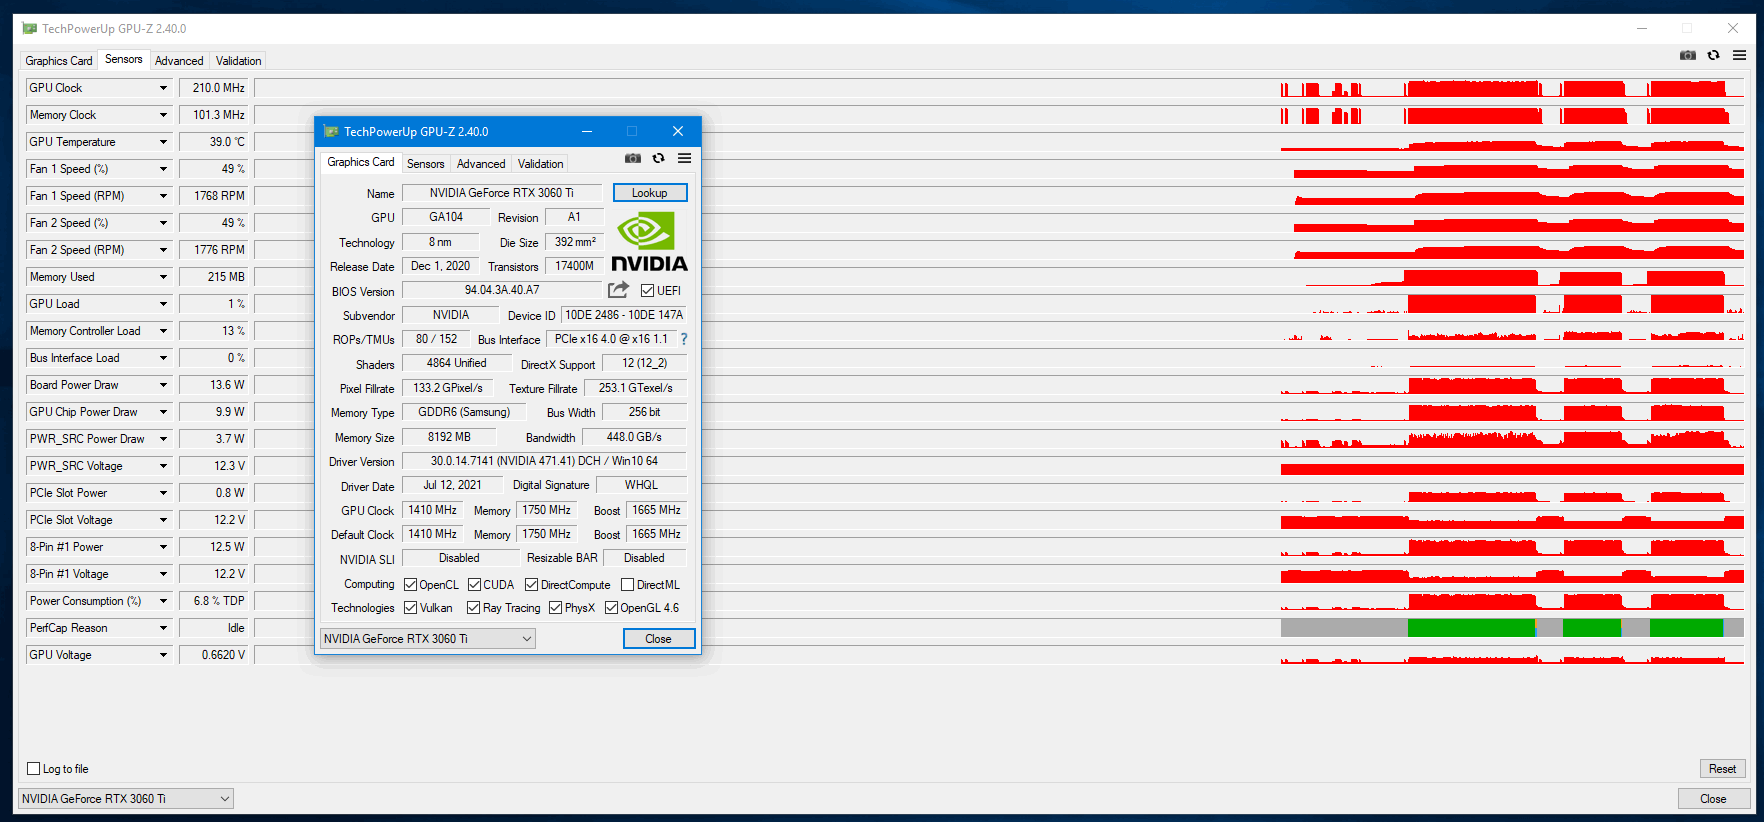The image size is (1764, 822).
Task: Click the Lookup button
Action: 650,193
